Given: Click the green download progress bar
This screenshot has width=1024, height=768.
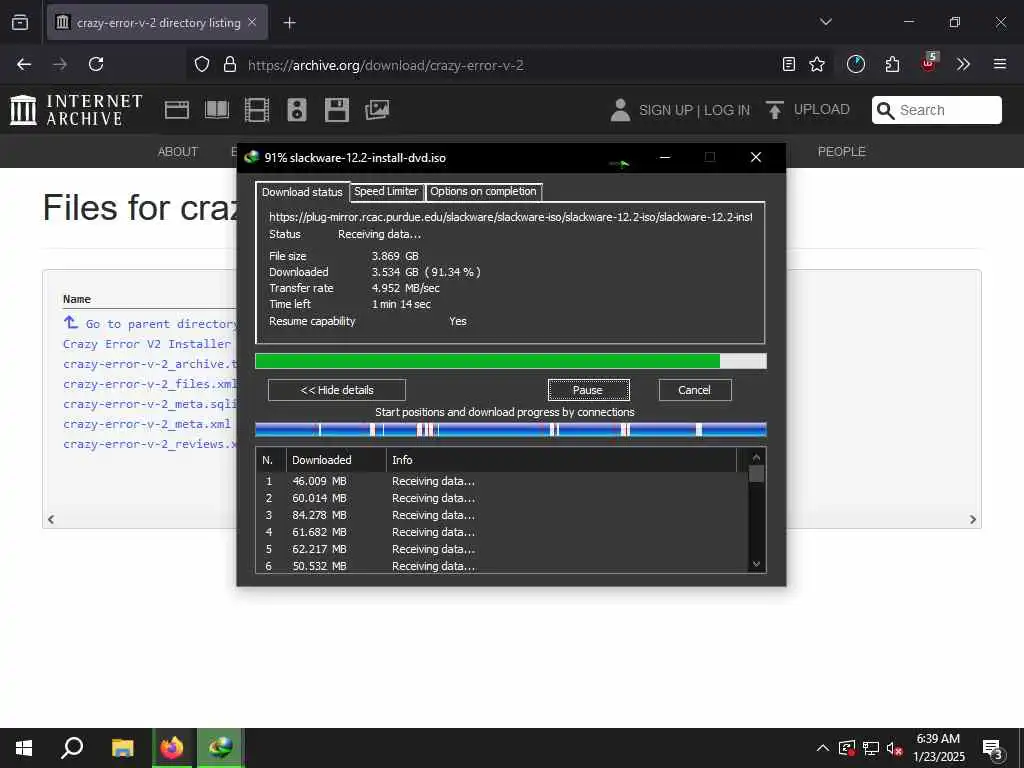Looking at the screenshot, I should (x=511, y=361).
